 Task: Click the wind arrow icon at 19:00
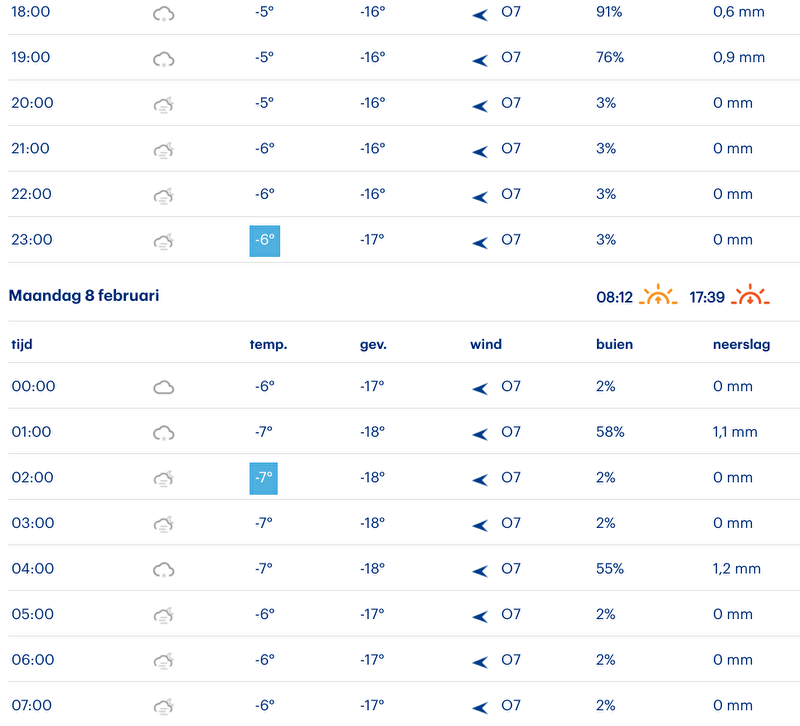(480, 59)
